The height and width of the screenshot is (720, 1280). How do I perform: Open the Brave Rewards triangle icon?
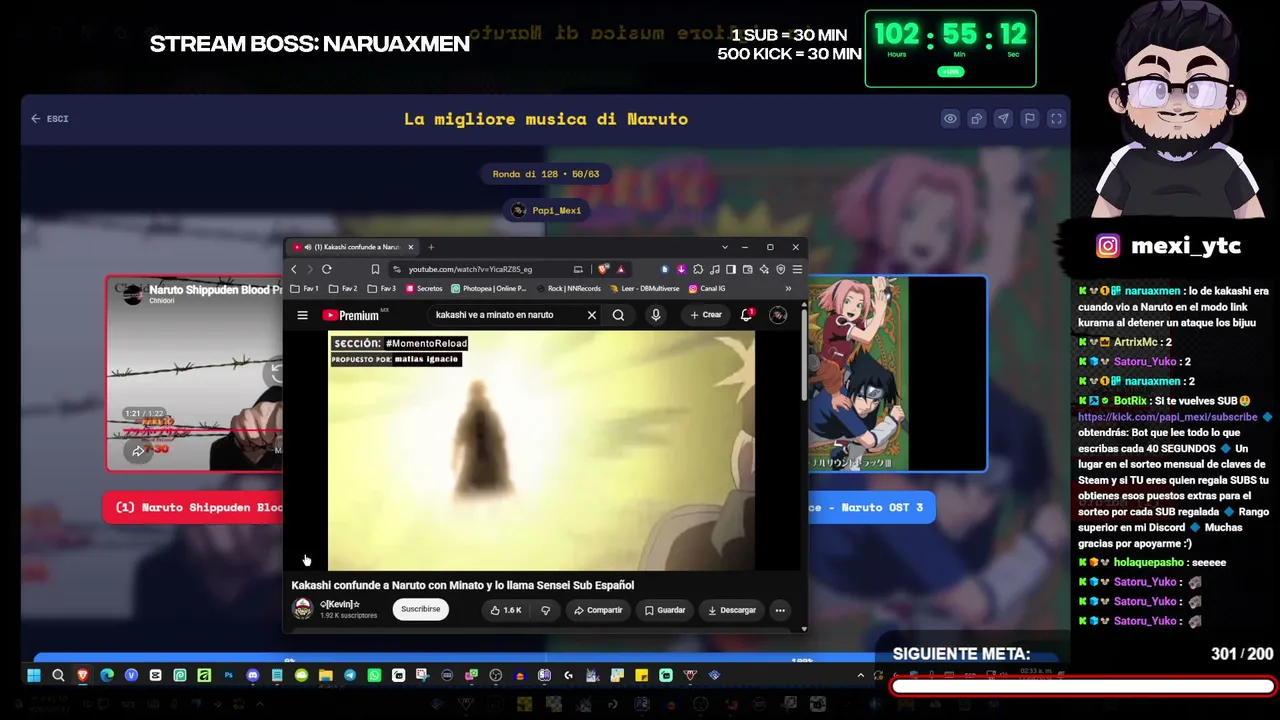click(x=621, y=269)
